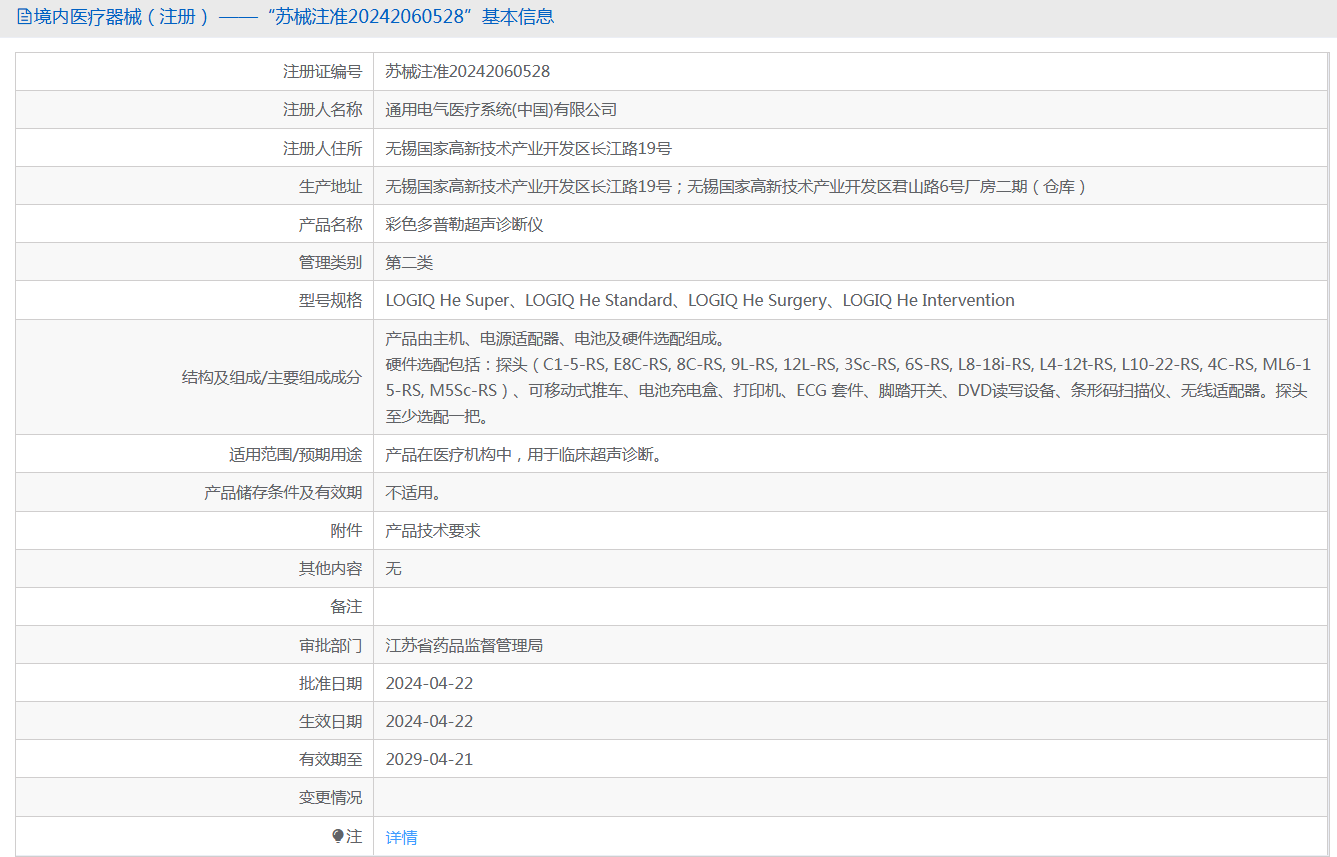This screenshot has height=857, width=1337.
Task: Select the 管理类别 row label
Action: click(330, 262)
